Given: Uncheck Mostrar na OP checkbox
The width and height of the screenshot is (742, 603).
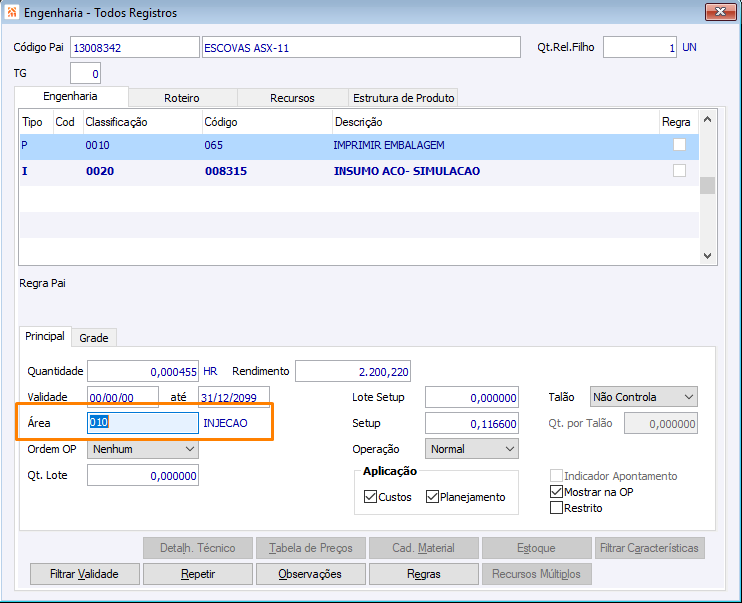Looking at the screenshot, I should [557, 492].
